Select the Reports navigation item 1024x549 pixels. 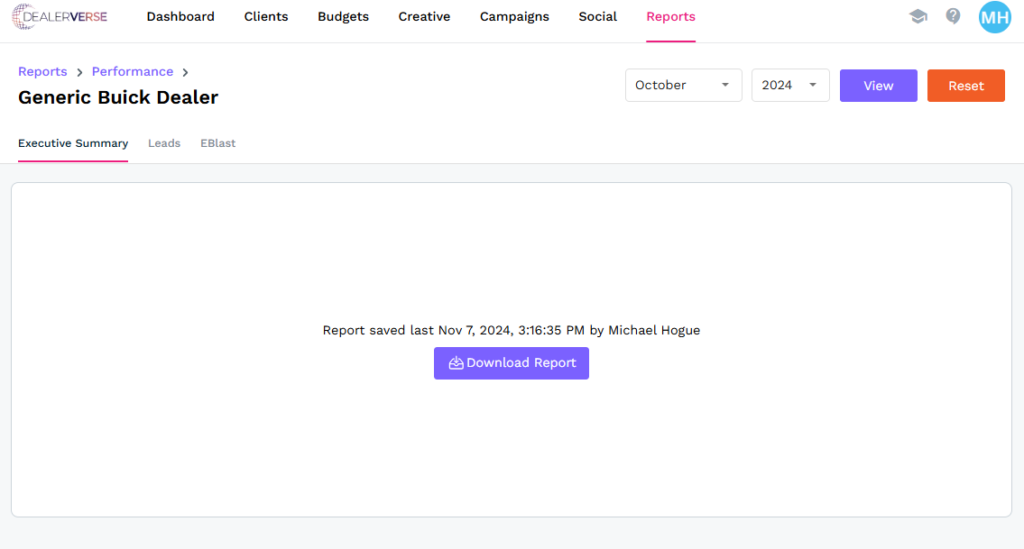(670, 17)
